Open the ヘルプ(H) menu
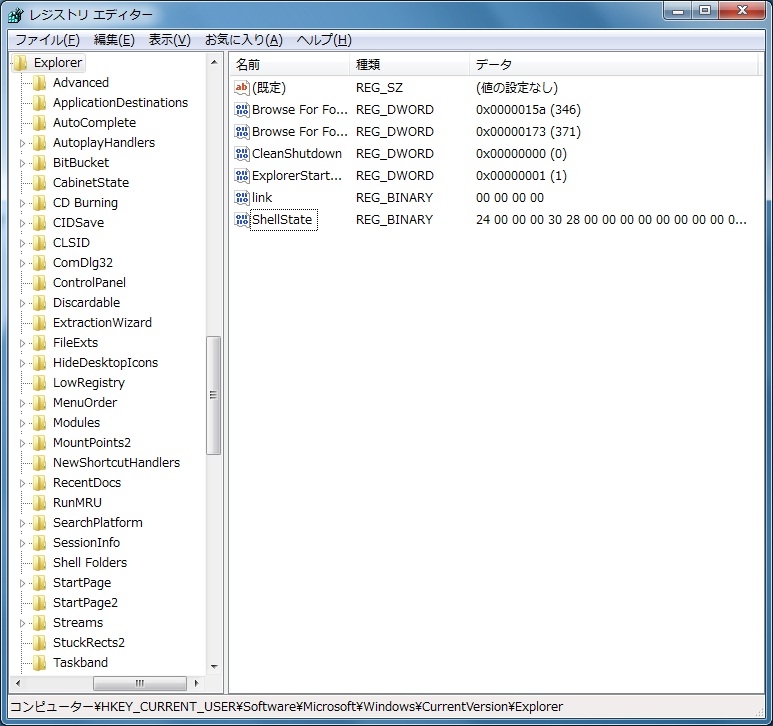Image resolution: width=773 pixels, height=726 pixels. pos(324,40)
